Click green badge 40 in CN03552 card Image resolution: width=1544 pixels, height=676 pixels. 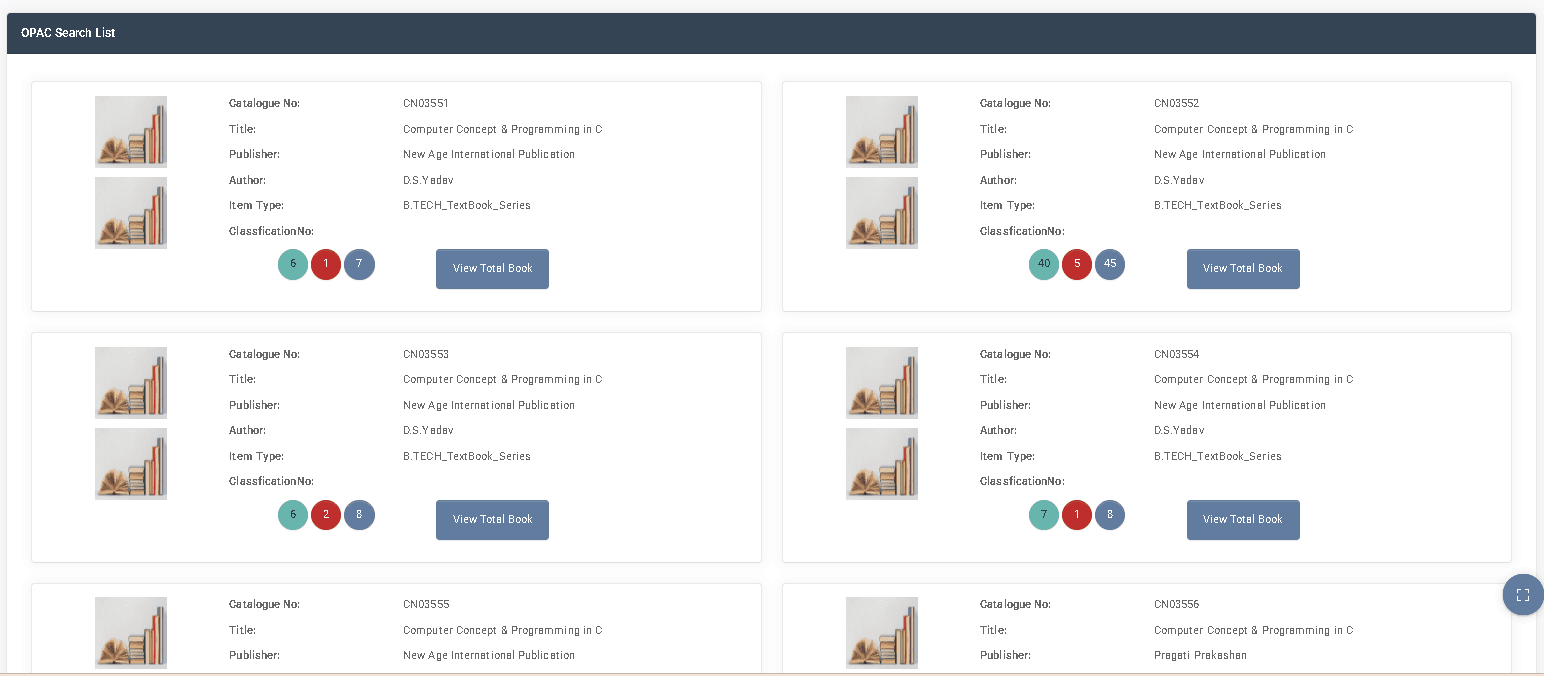(1044, 264)
